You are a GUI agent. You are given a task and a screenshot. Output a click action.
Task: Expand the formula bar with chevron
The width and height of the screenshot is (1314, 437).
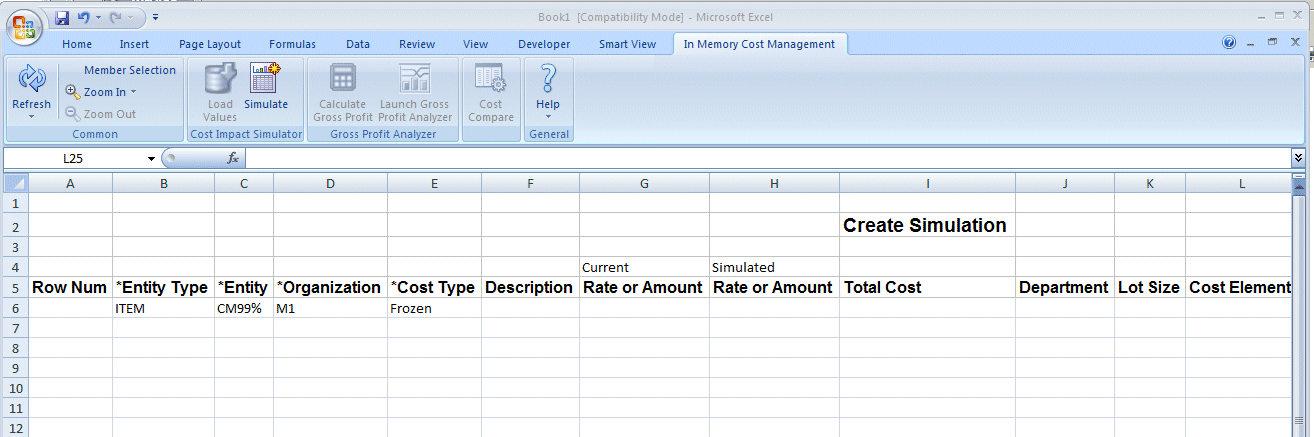tap(1298, 158)
